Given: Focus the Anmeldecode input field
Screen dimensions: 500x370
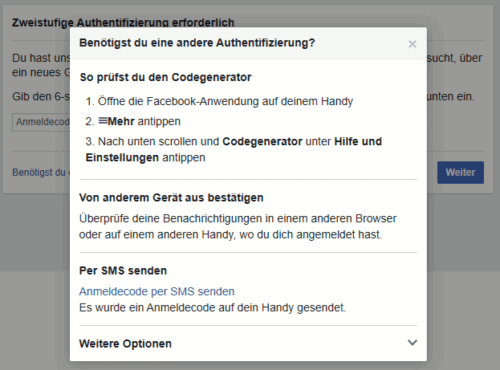Looking at the screenshot, I should (x=41, y=122).
